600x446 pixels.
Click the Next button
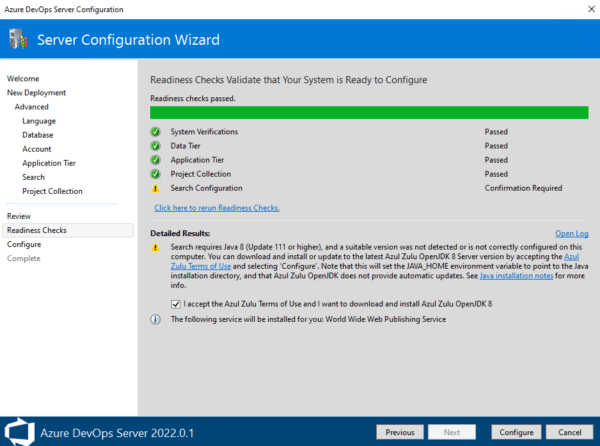[x=452, y=432]
